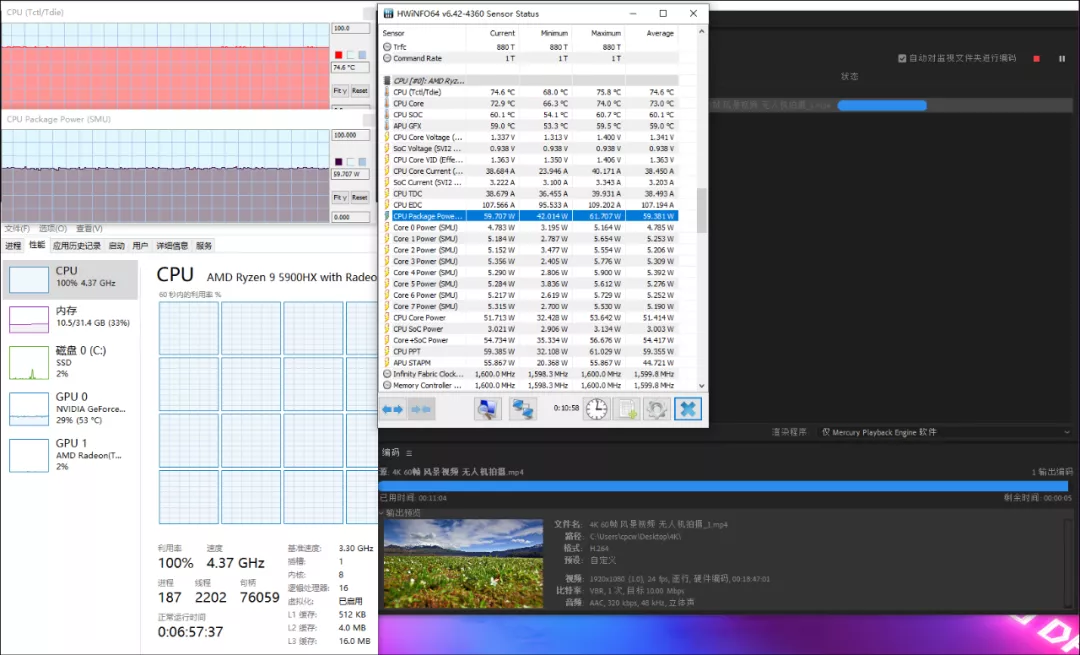Click encoding panel hamburger menu icon
Screen dimensions: 1080x655
click(x=408, y=453)
